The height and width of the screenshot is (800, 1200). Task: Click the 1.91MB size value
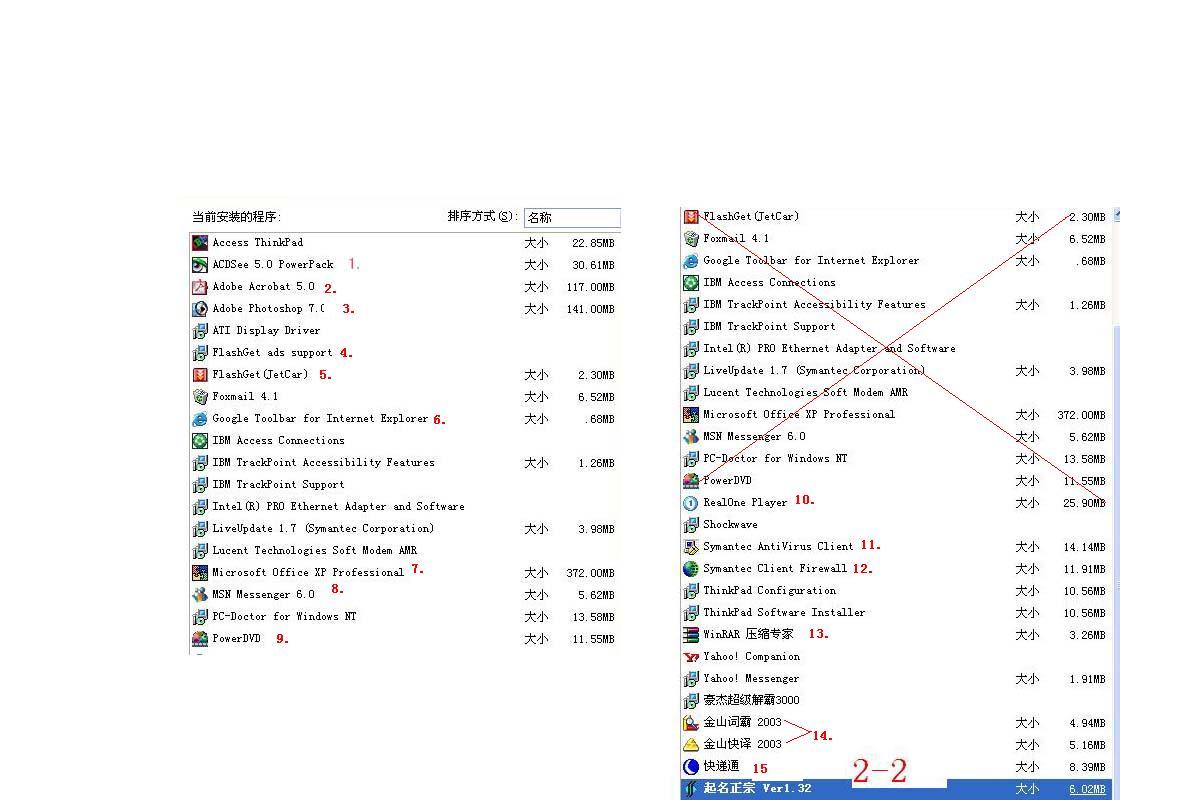1087,679
